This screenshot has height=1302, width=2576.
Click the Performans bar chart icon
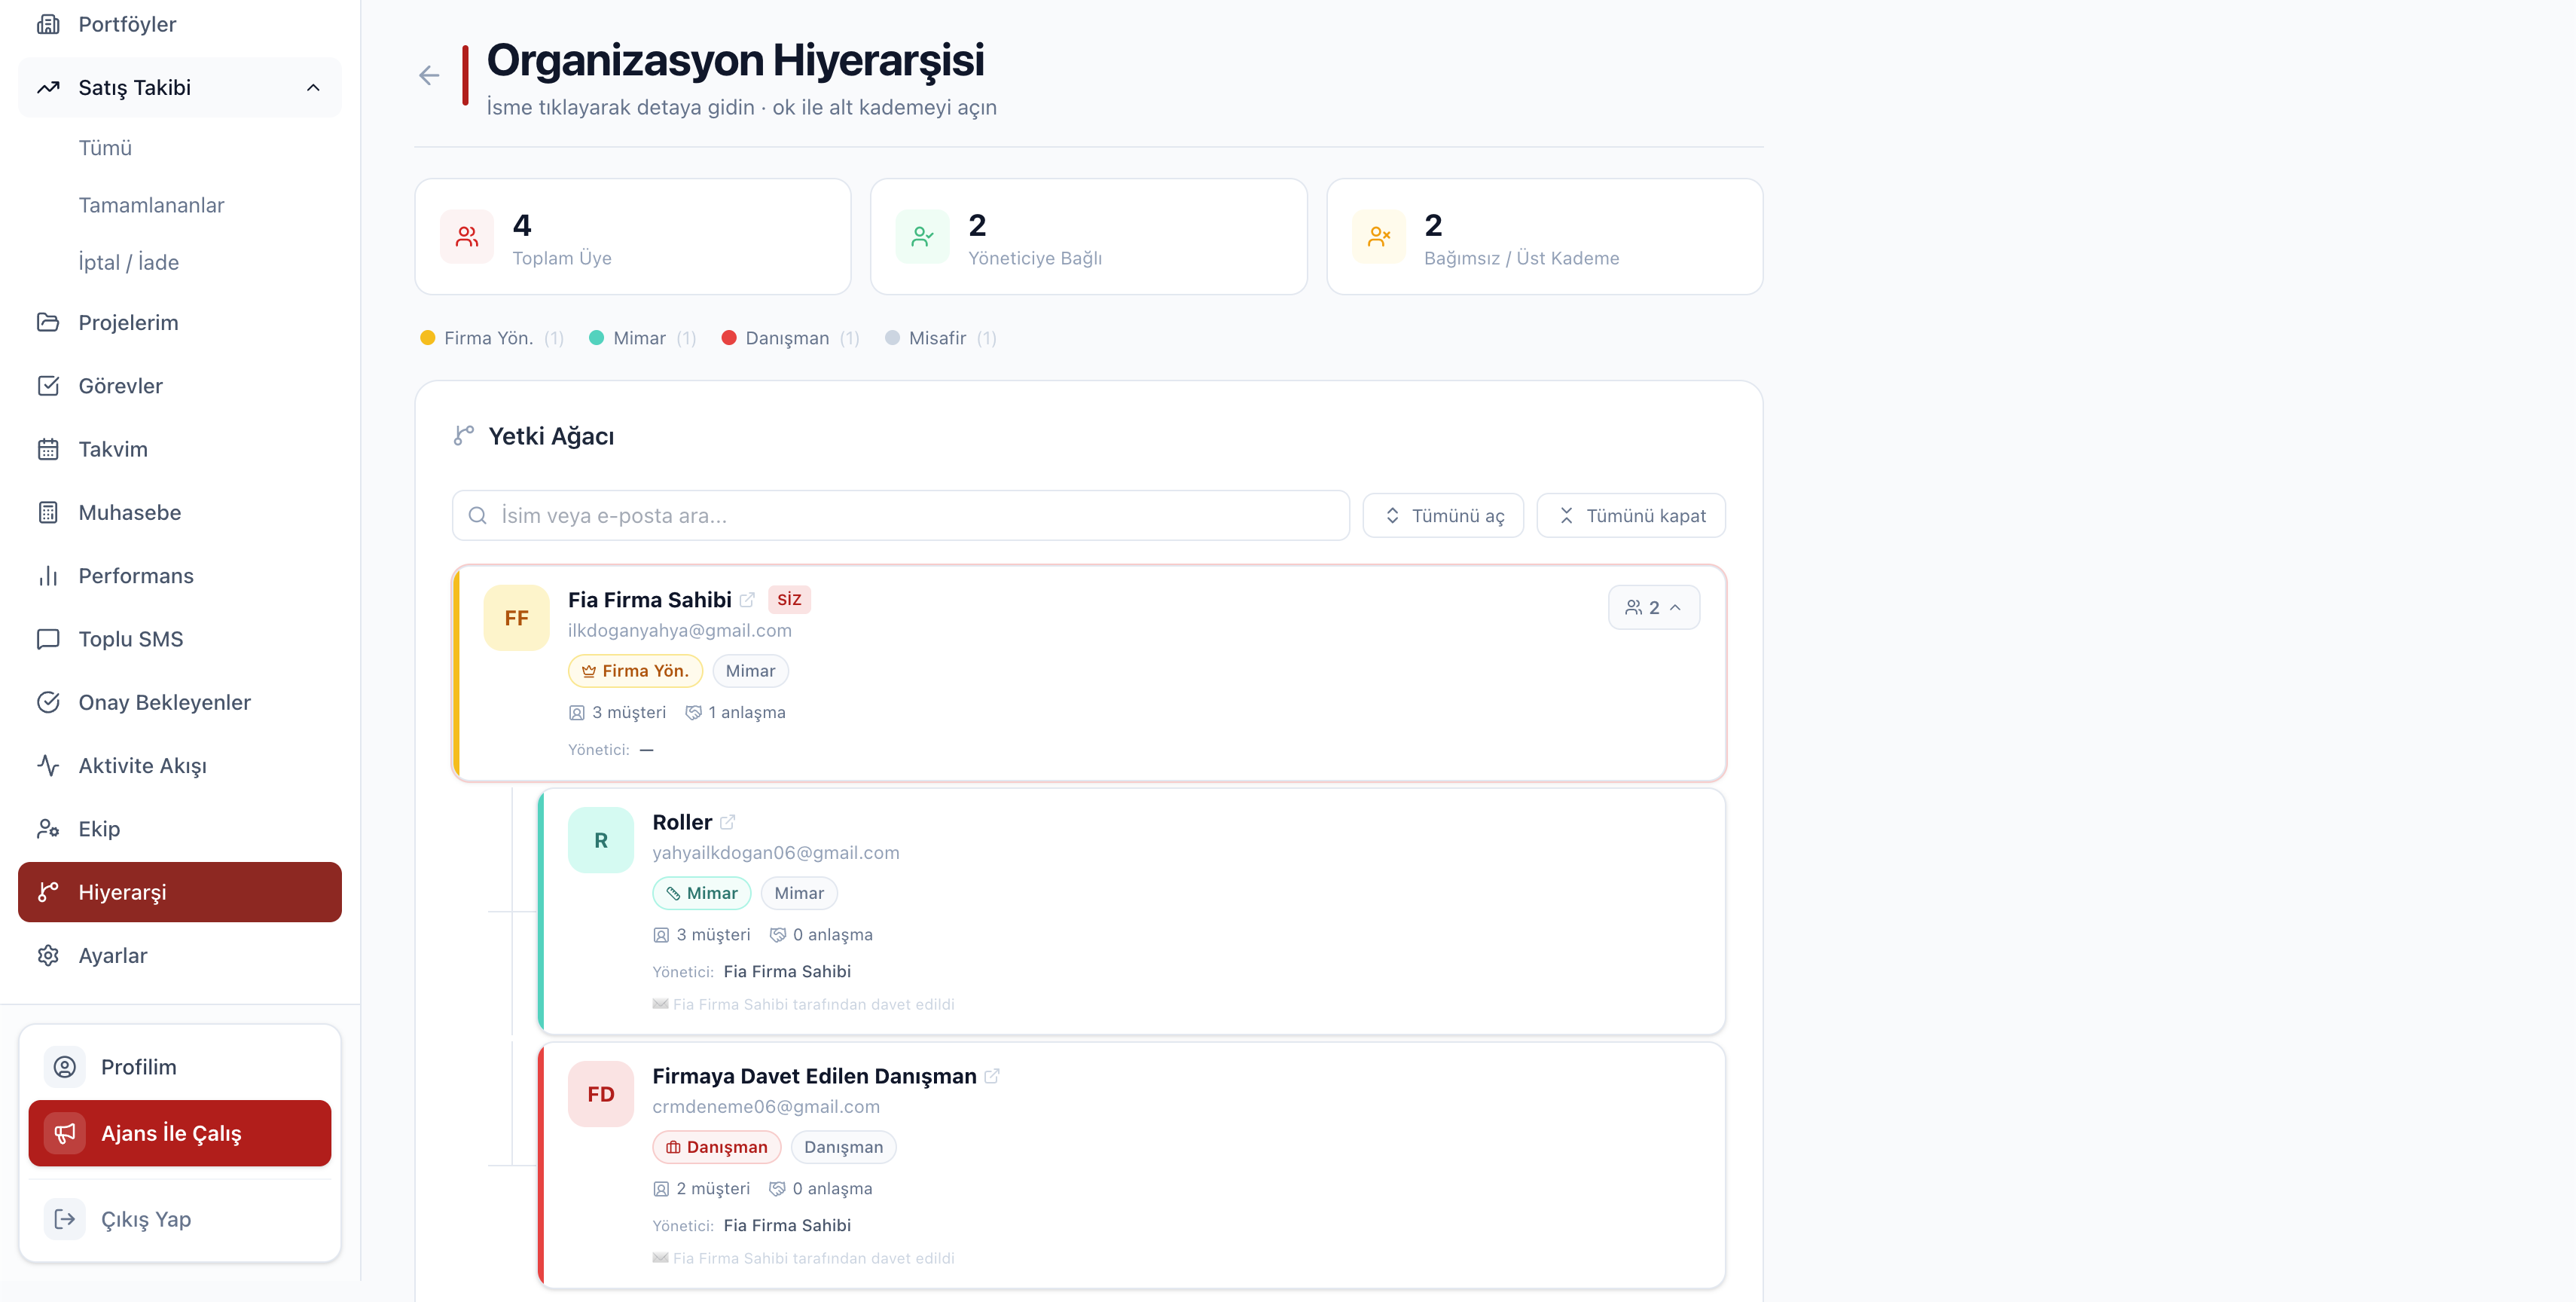click(48, 576)
